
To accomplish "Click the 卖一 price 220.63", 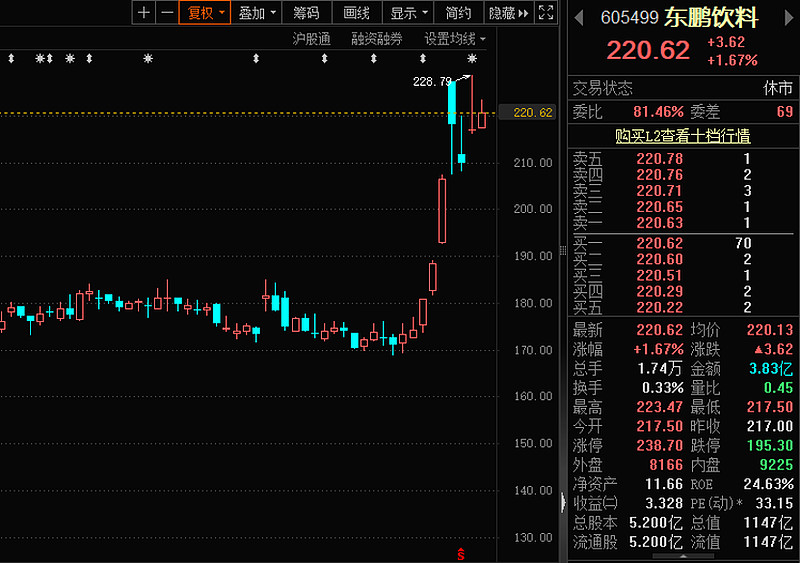I will (659, 223).
